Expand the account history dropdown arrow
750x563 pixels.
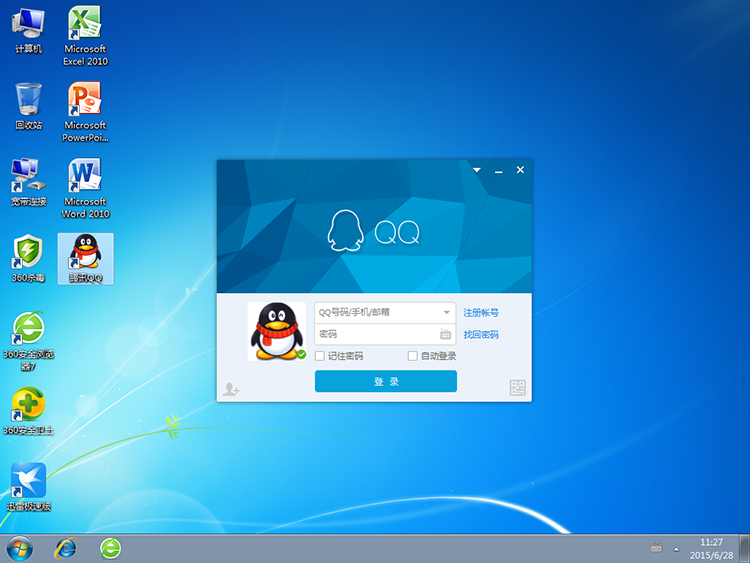[446, 312]
